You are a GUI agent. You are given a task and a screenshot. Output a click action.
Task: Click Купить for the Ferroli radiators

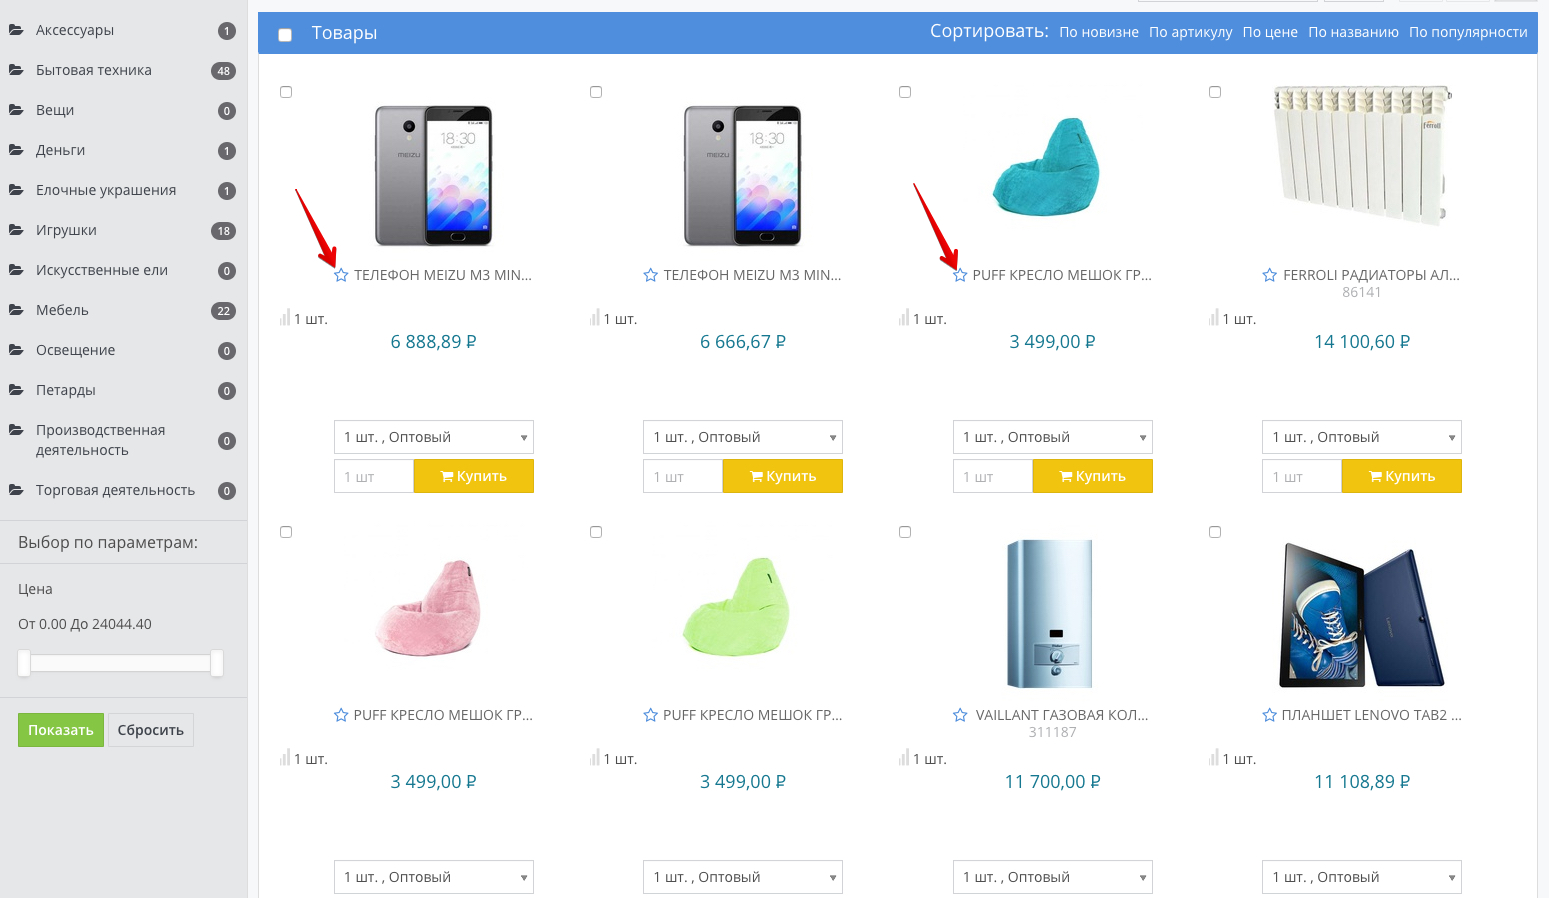point(1401,476)
